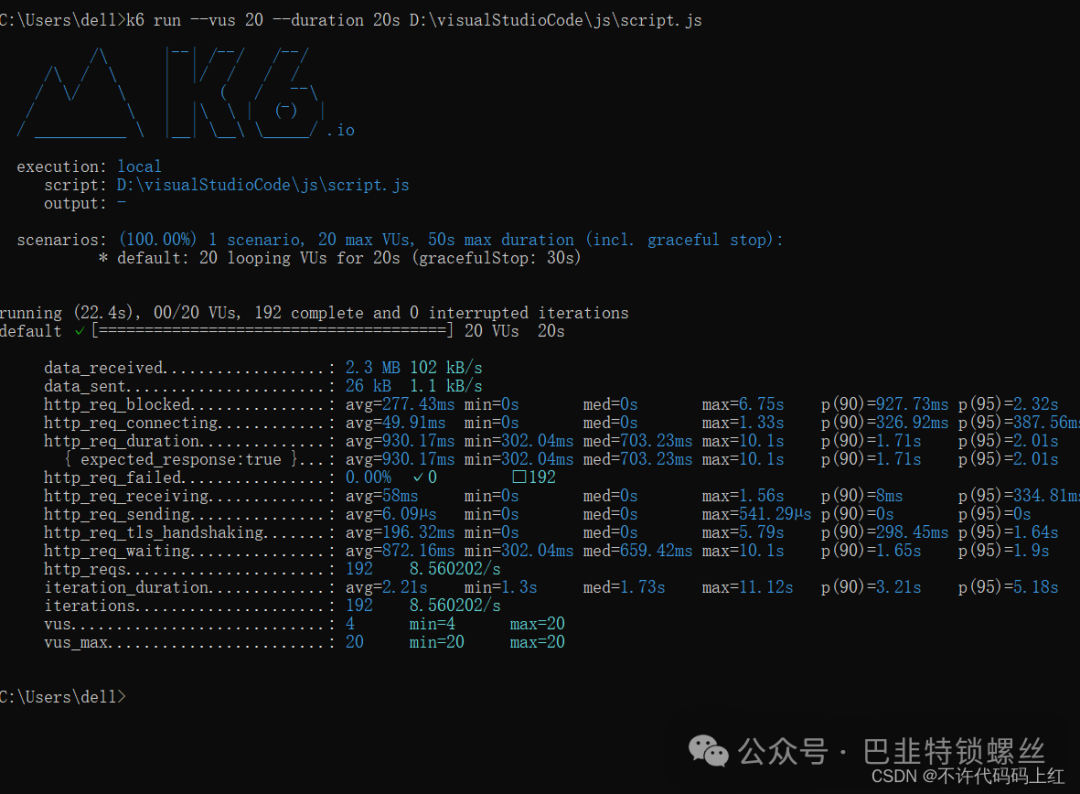Click the 'http_req_waiting' metric label
Viewport: 1080px width, 794px height.
pos(118,551)
